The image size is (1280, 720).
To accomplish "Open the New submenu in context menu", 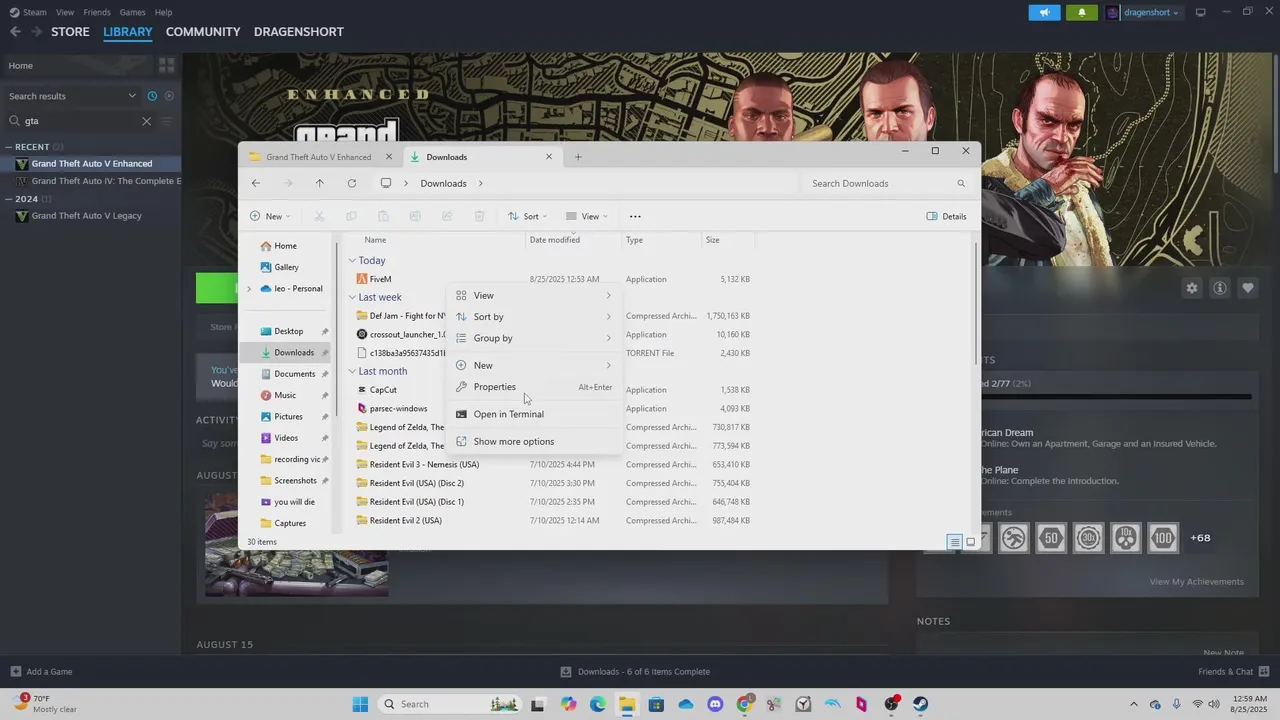I will [x=534, y=365].
